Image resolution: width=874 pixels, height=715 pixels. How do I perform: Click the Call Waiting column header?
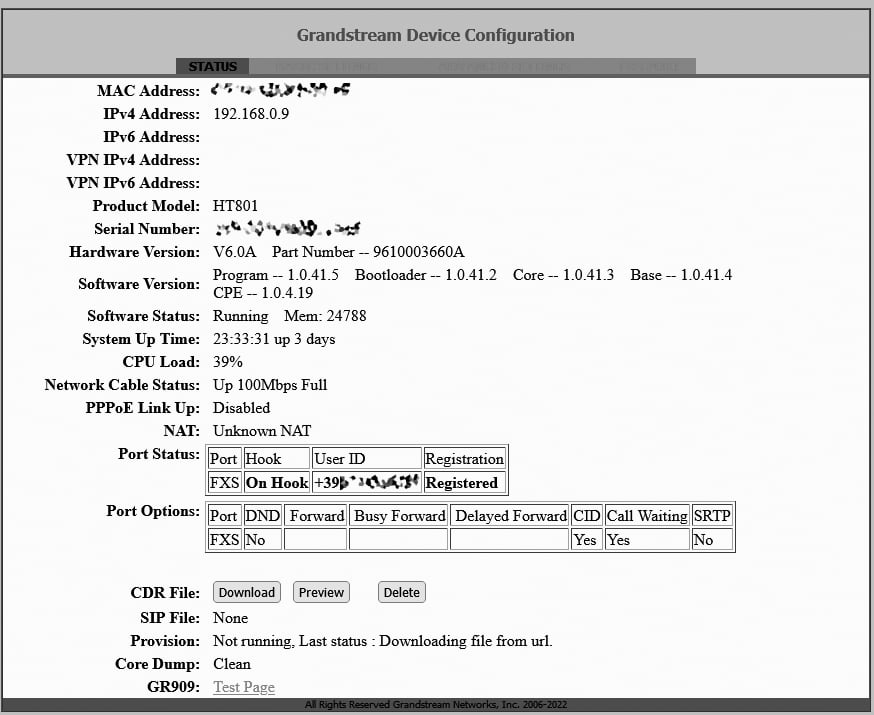point(647,515)
